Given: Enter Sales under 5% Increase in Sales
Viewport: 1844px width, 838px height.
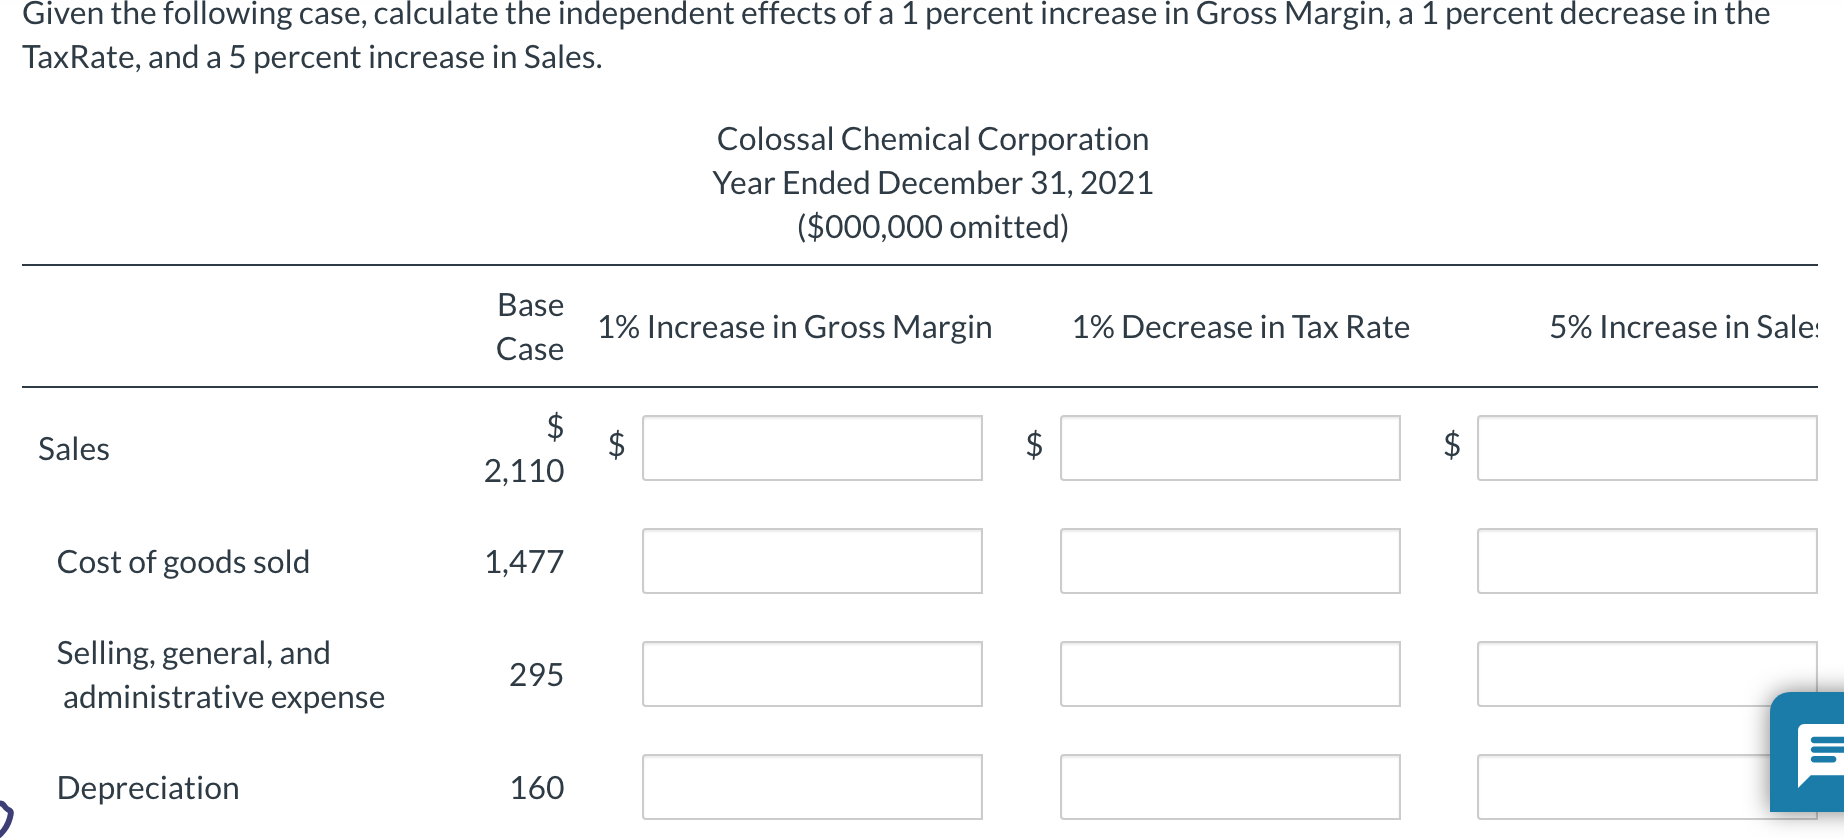Looking at the screenshot, I should click(x=1647, y=449).
